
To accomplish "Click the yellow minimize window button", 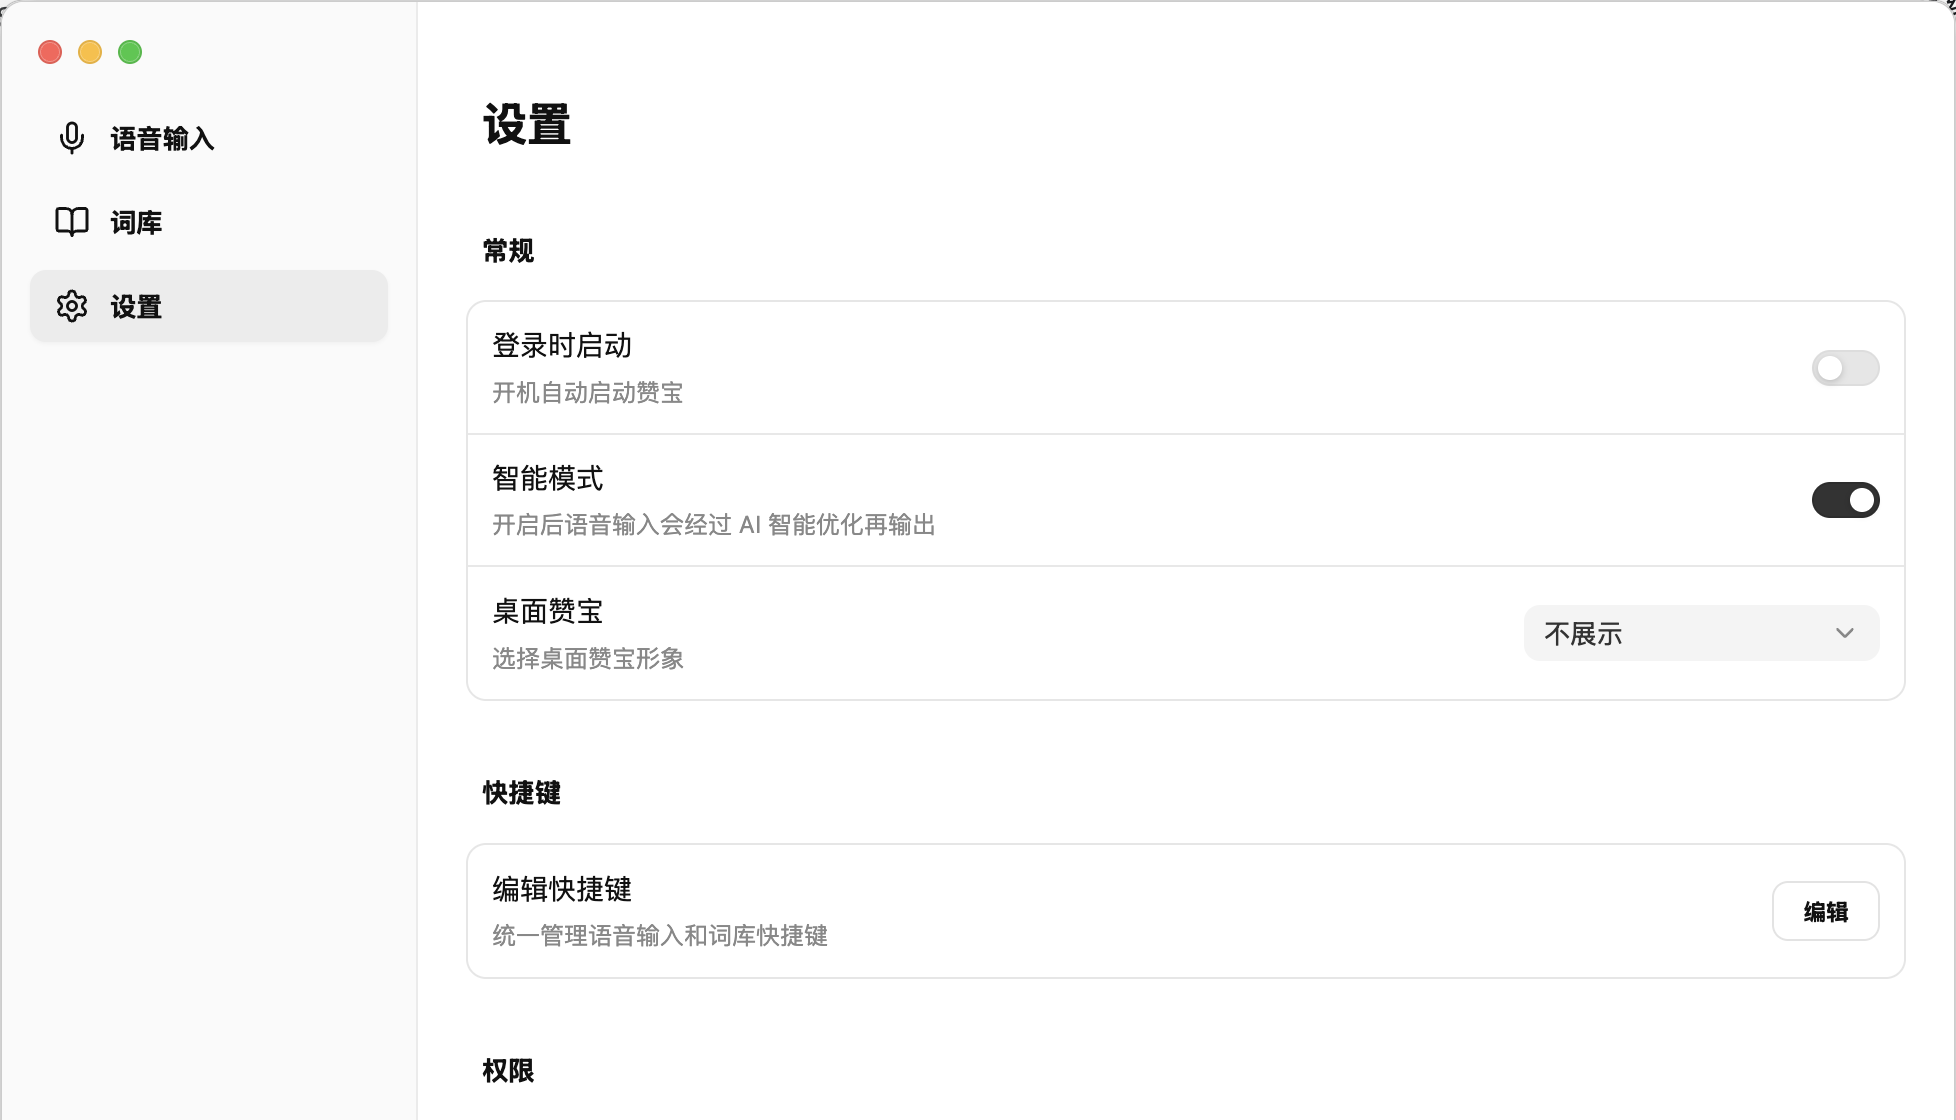I will click(x=90, y=52).
